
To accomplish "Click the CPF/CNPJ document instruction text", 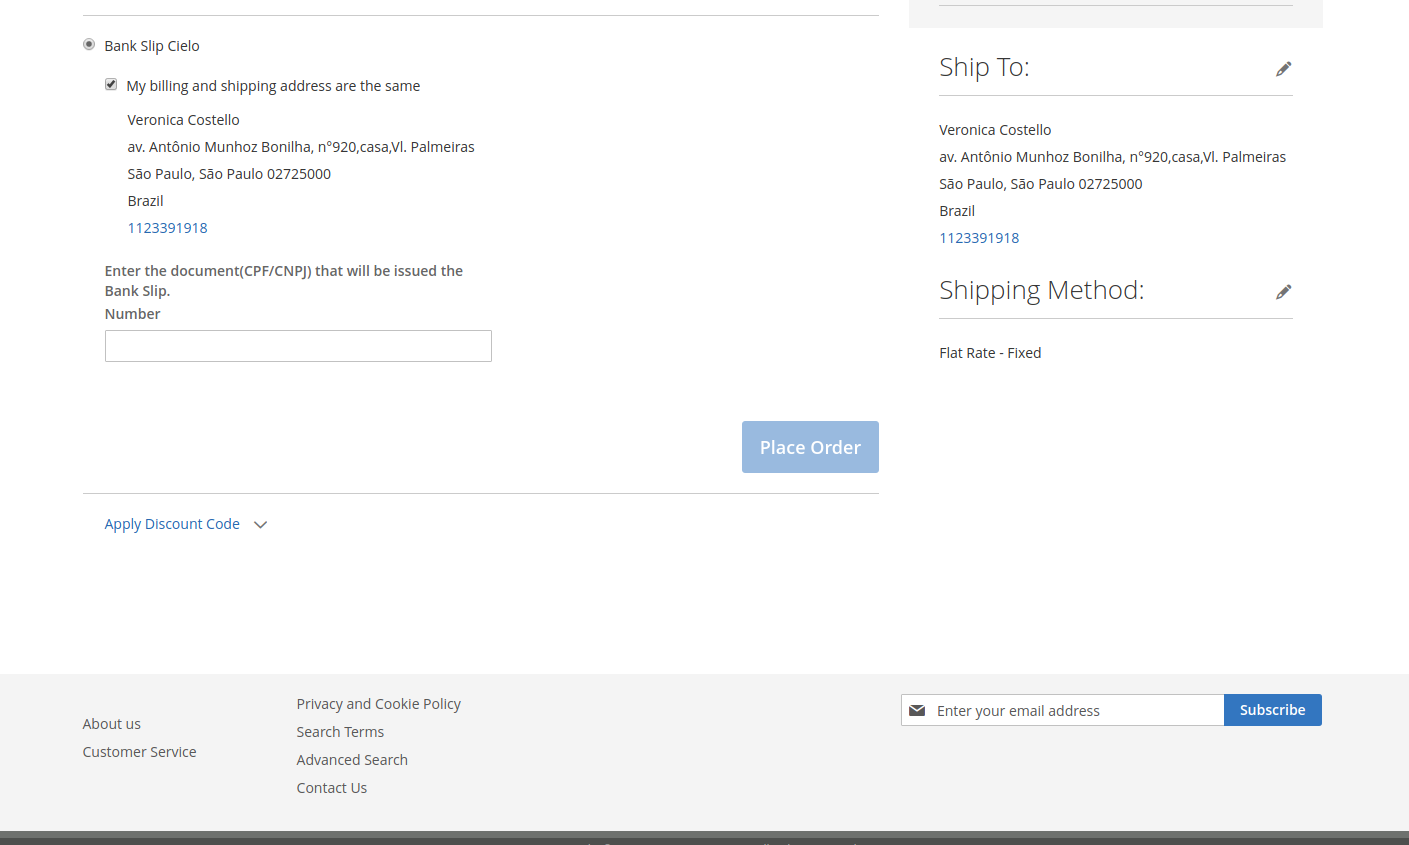I will 284,281.
